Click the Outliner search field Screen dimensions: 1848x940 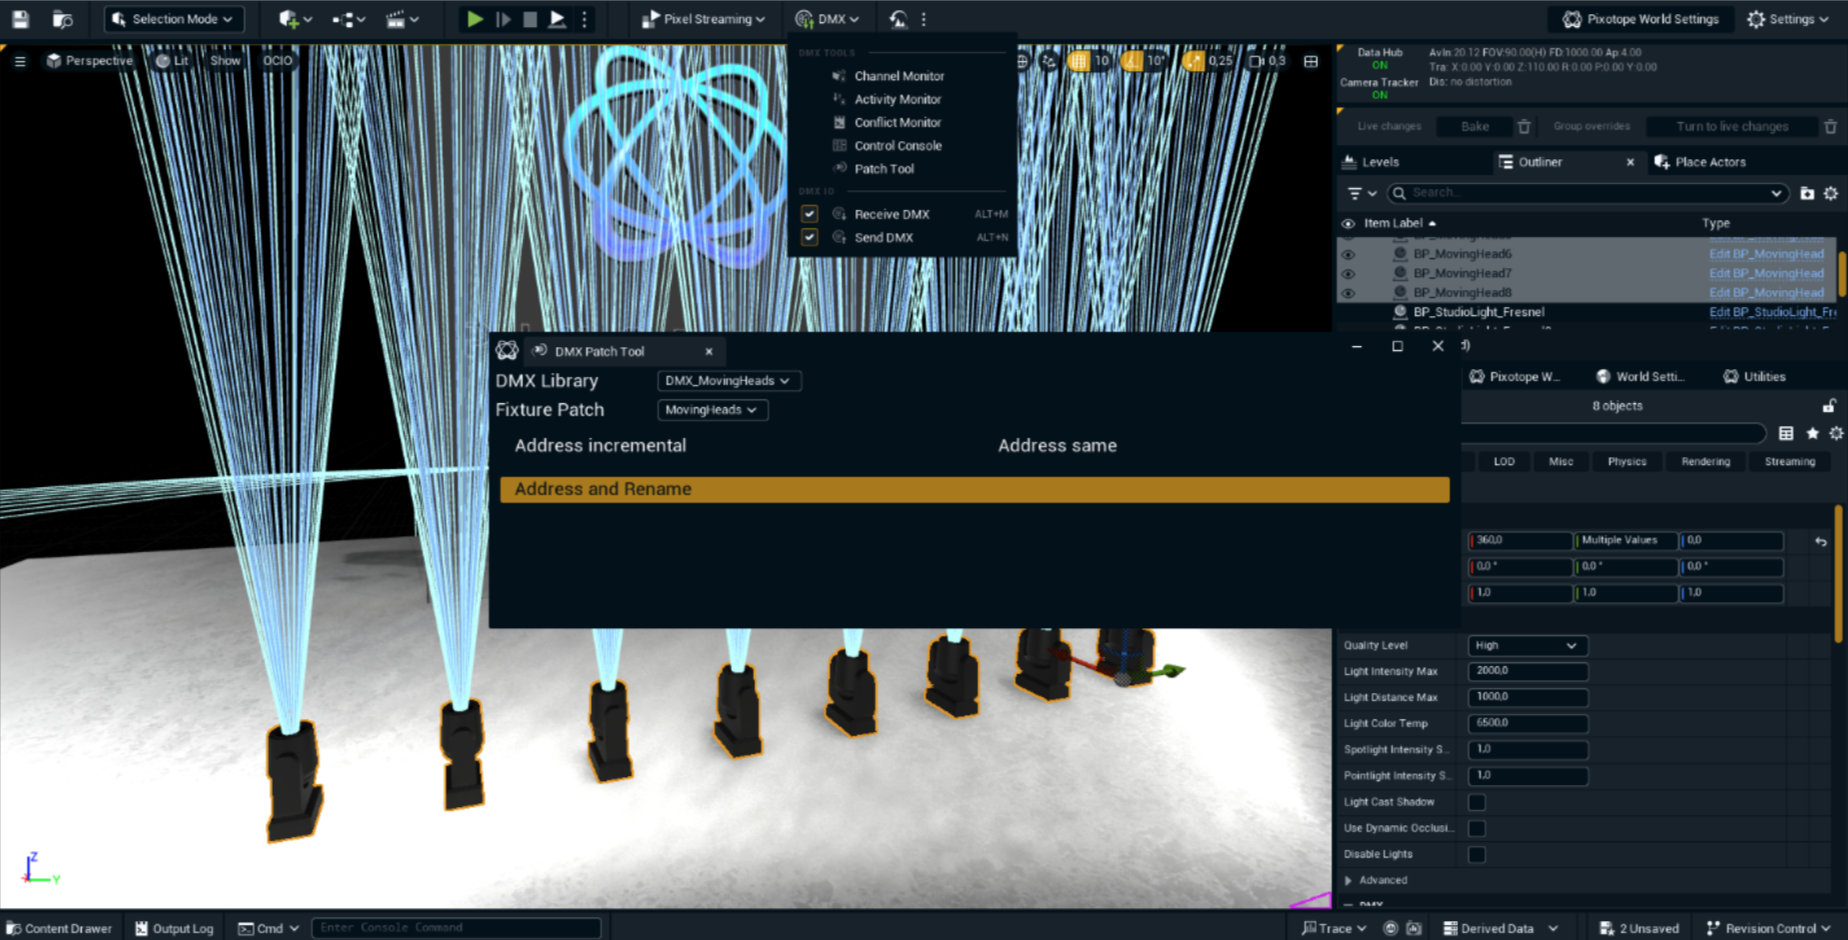(1585, 193)
